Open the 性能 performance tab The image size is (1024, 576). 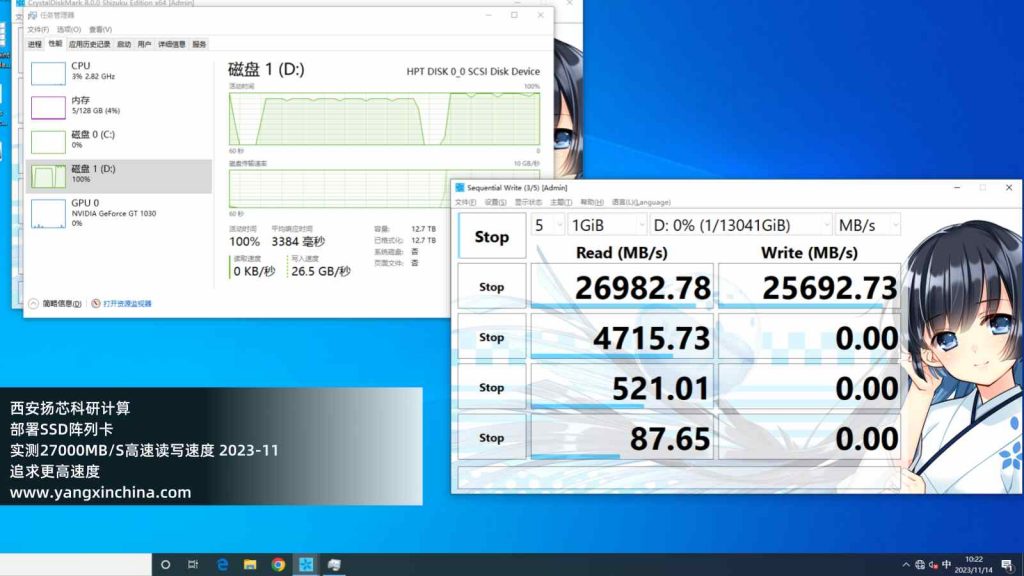coord(55,44)
